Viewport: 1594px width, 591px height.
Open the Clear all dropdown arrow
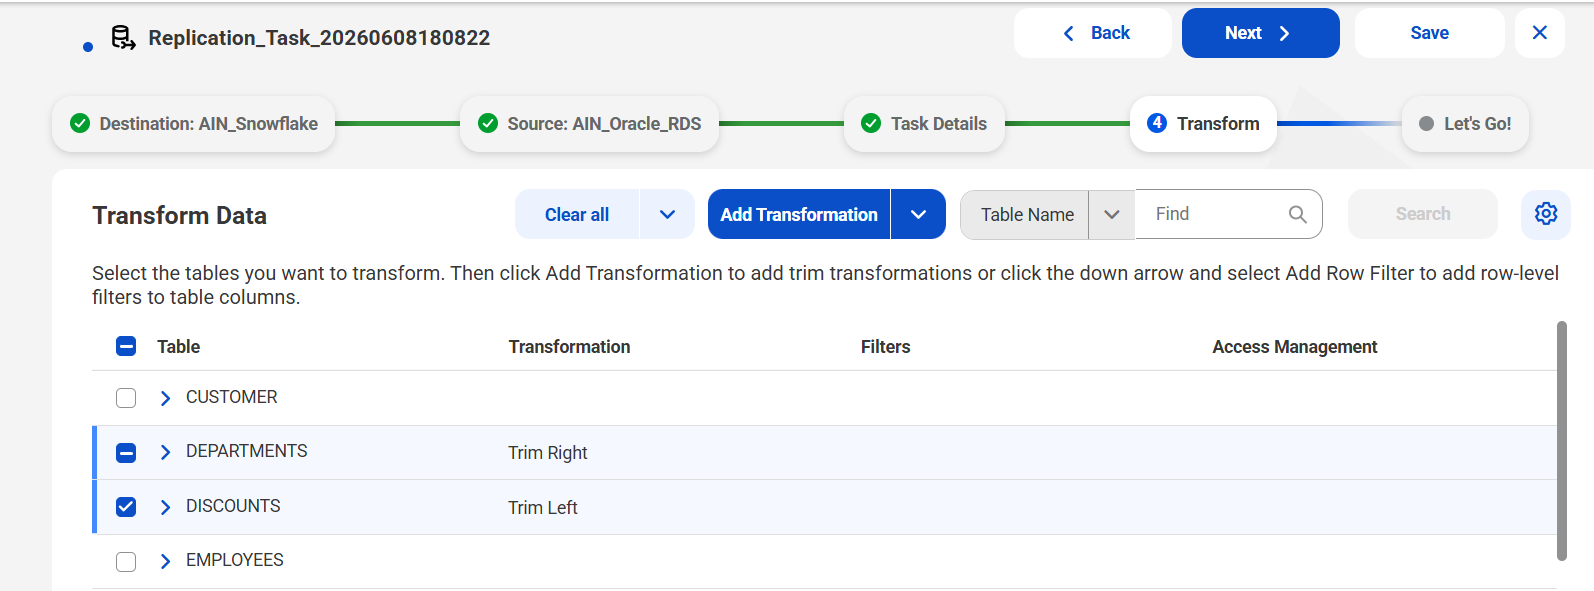pyautogui.click(x=667, y=214)
